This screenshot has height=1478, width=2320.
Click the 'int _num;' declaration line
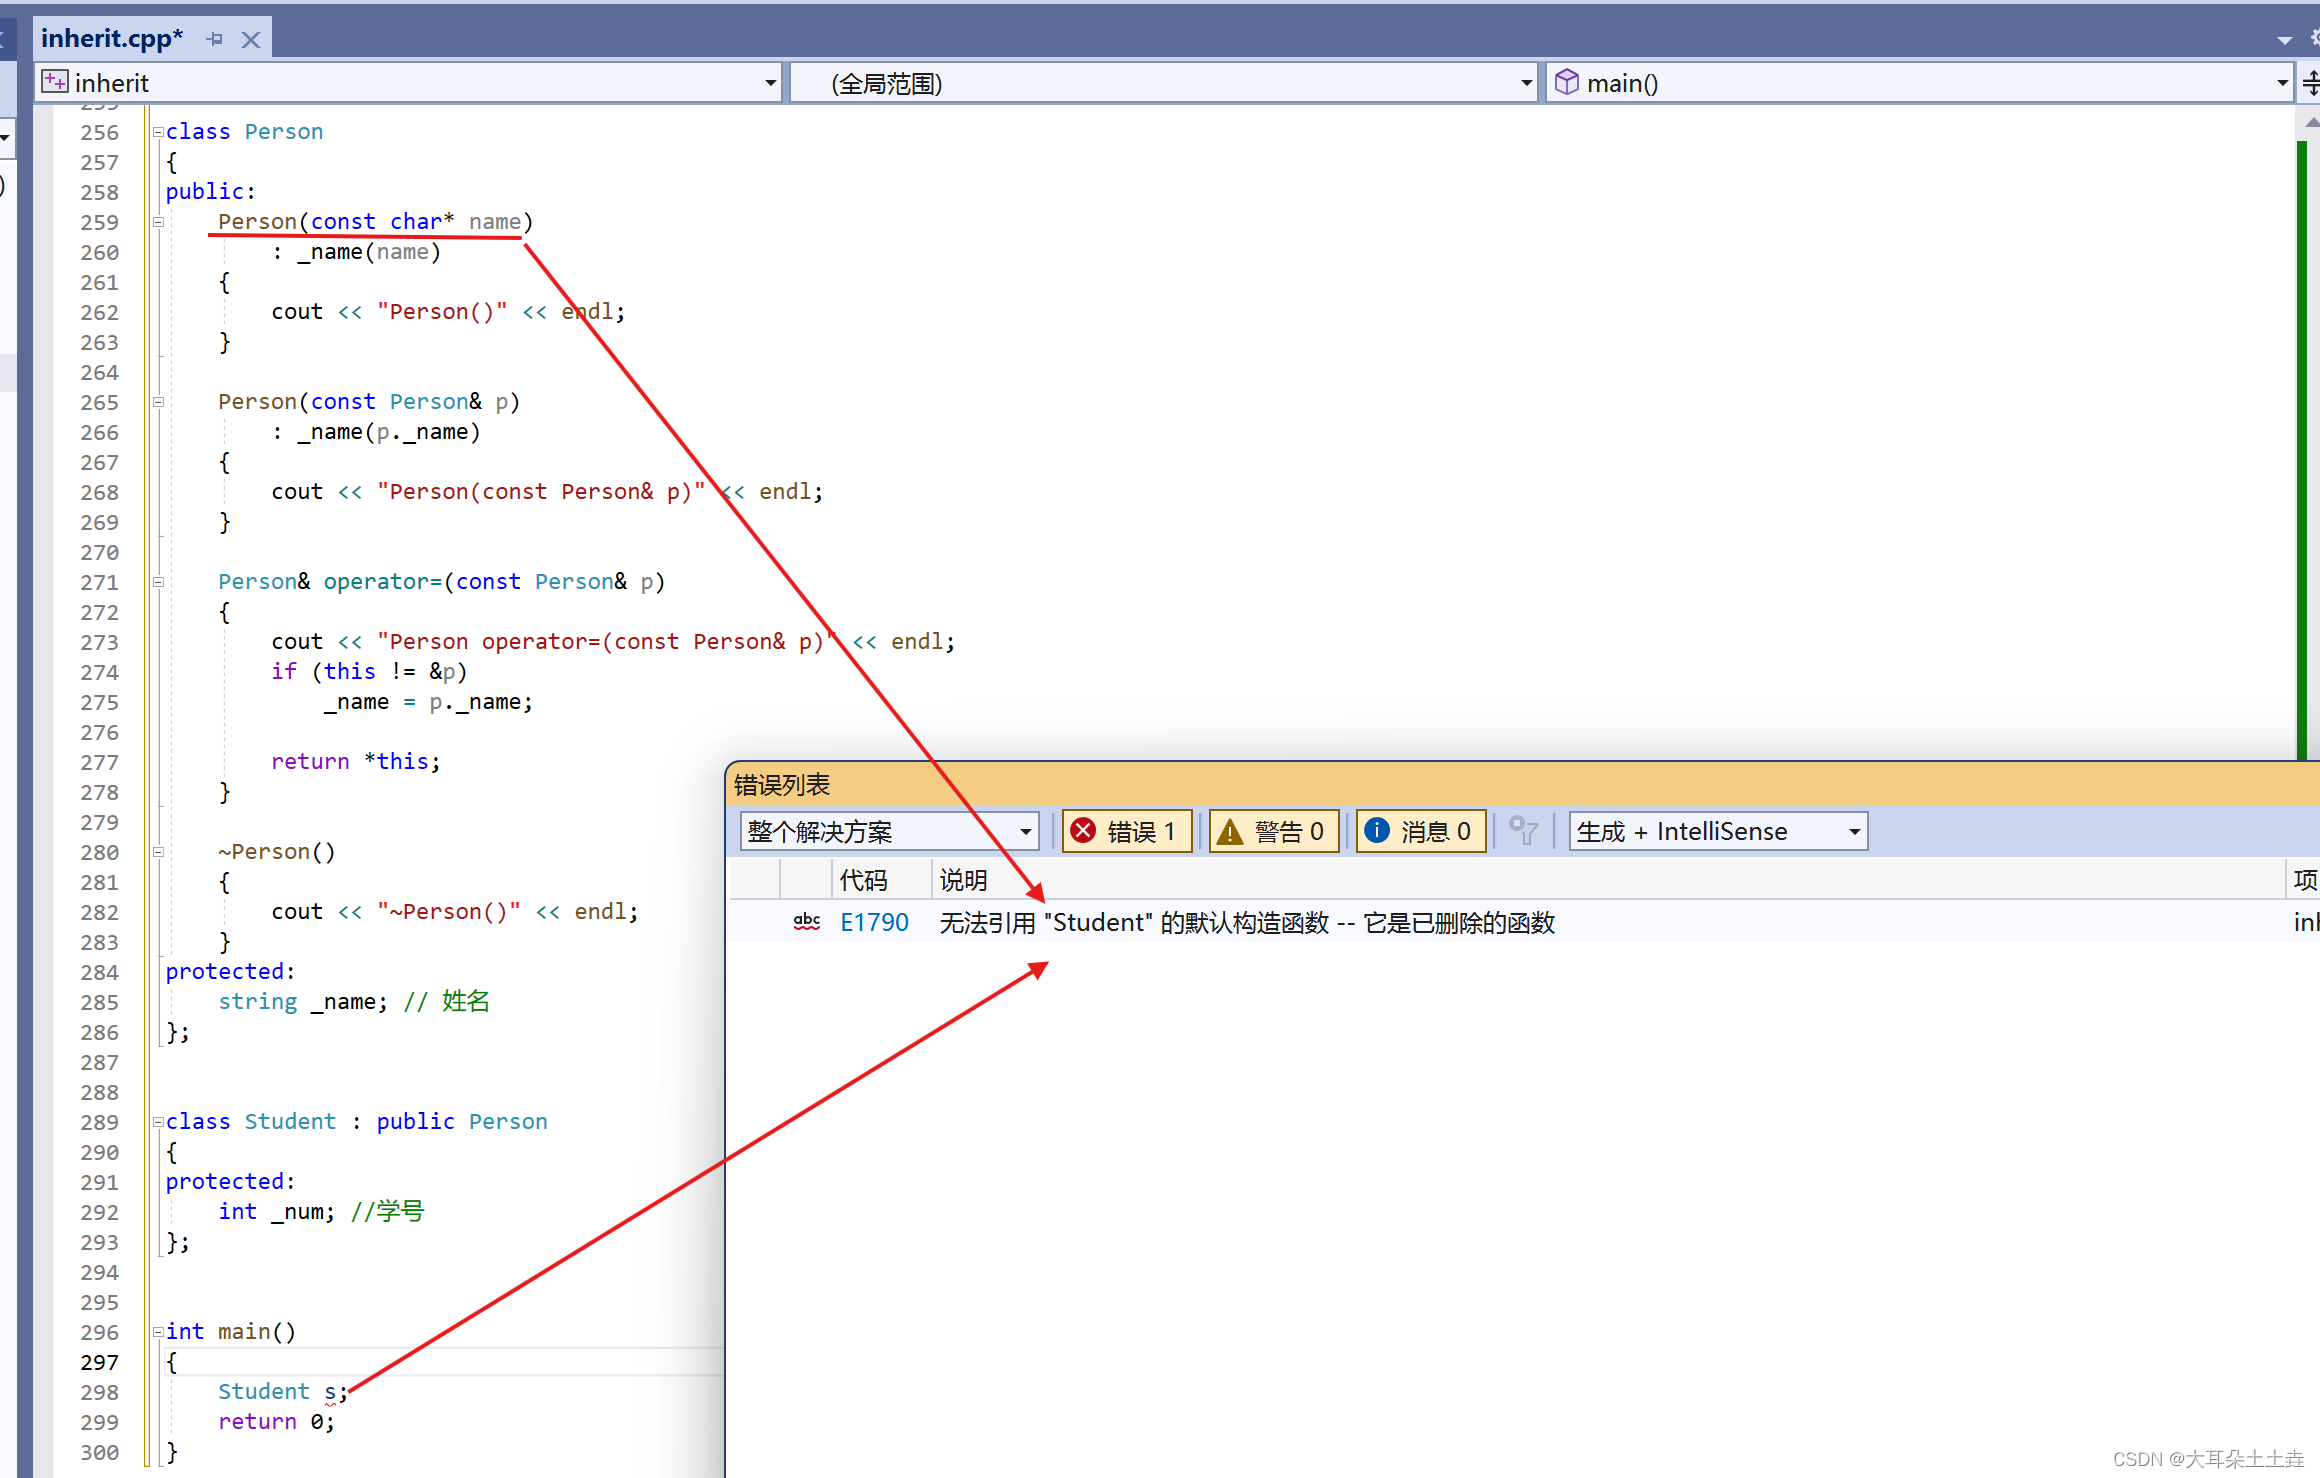coord(277,1212)
